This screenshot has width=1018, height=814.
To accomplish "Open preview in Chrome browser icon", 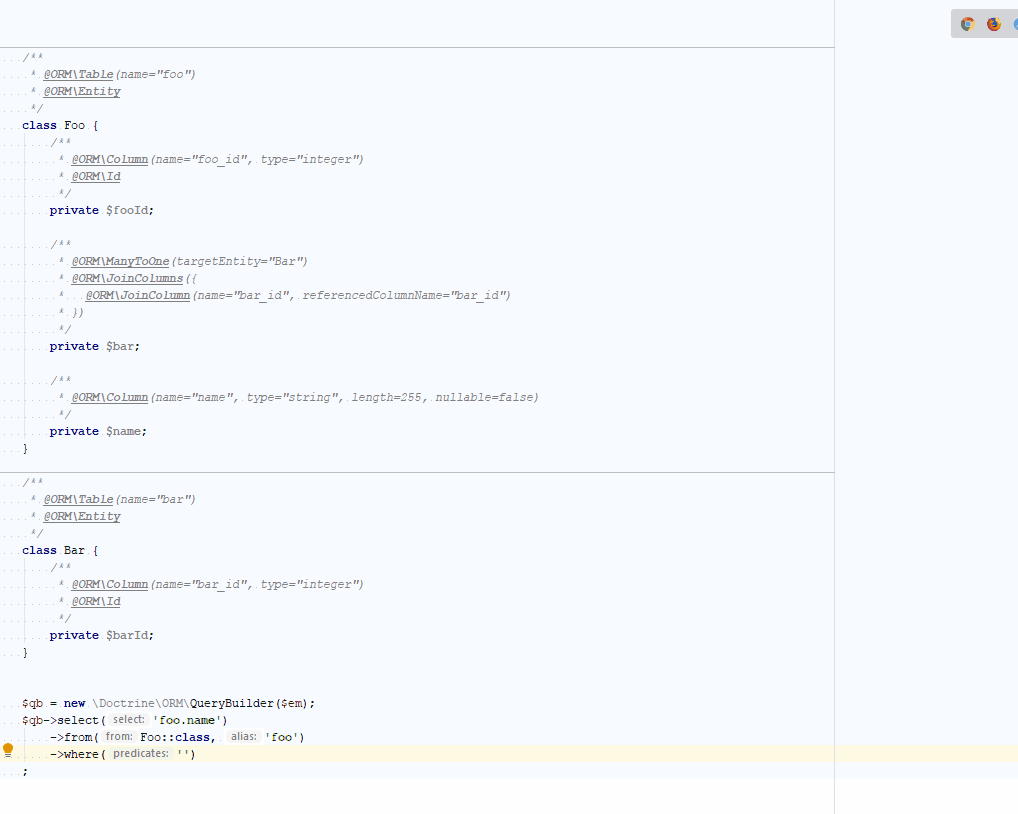I will tap(967, 24).
